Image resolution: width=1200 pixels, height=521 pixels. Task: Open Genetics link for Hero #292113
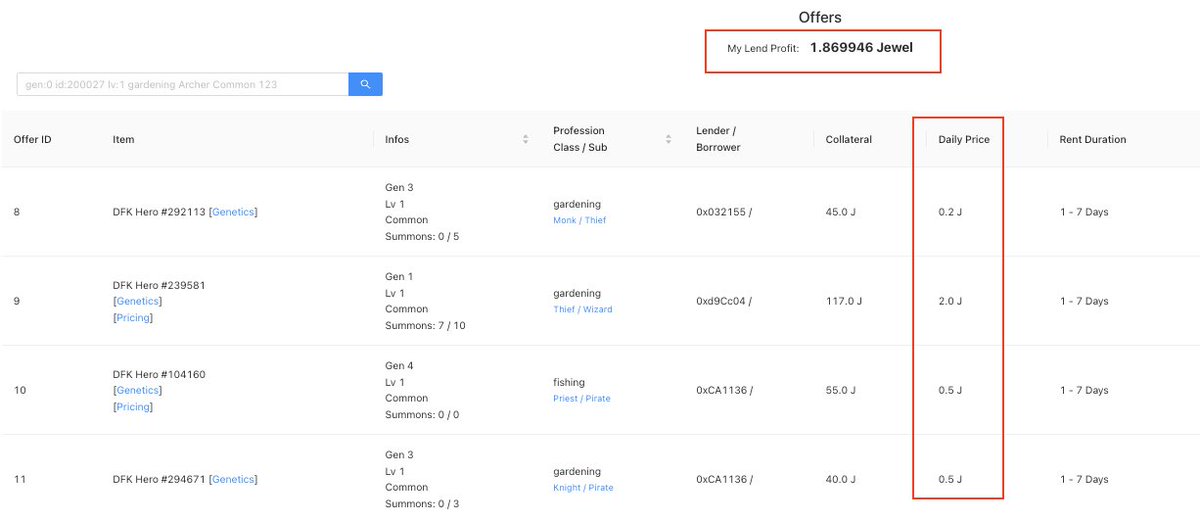pos(233,212)
